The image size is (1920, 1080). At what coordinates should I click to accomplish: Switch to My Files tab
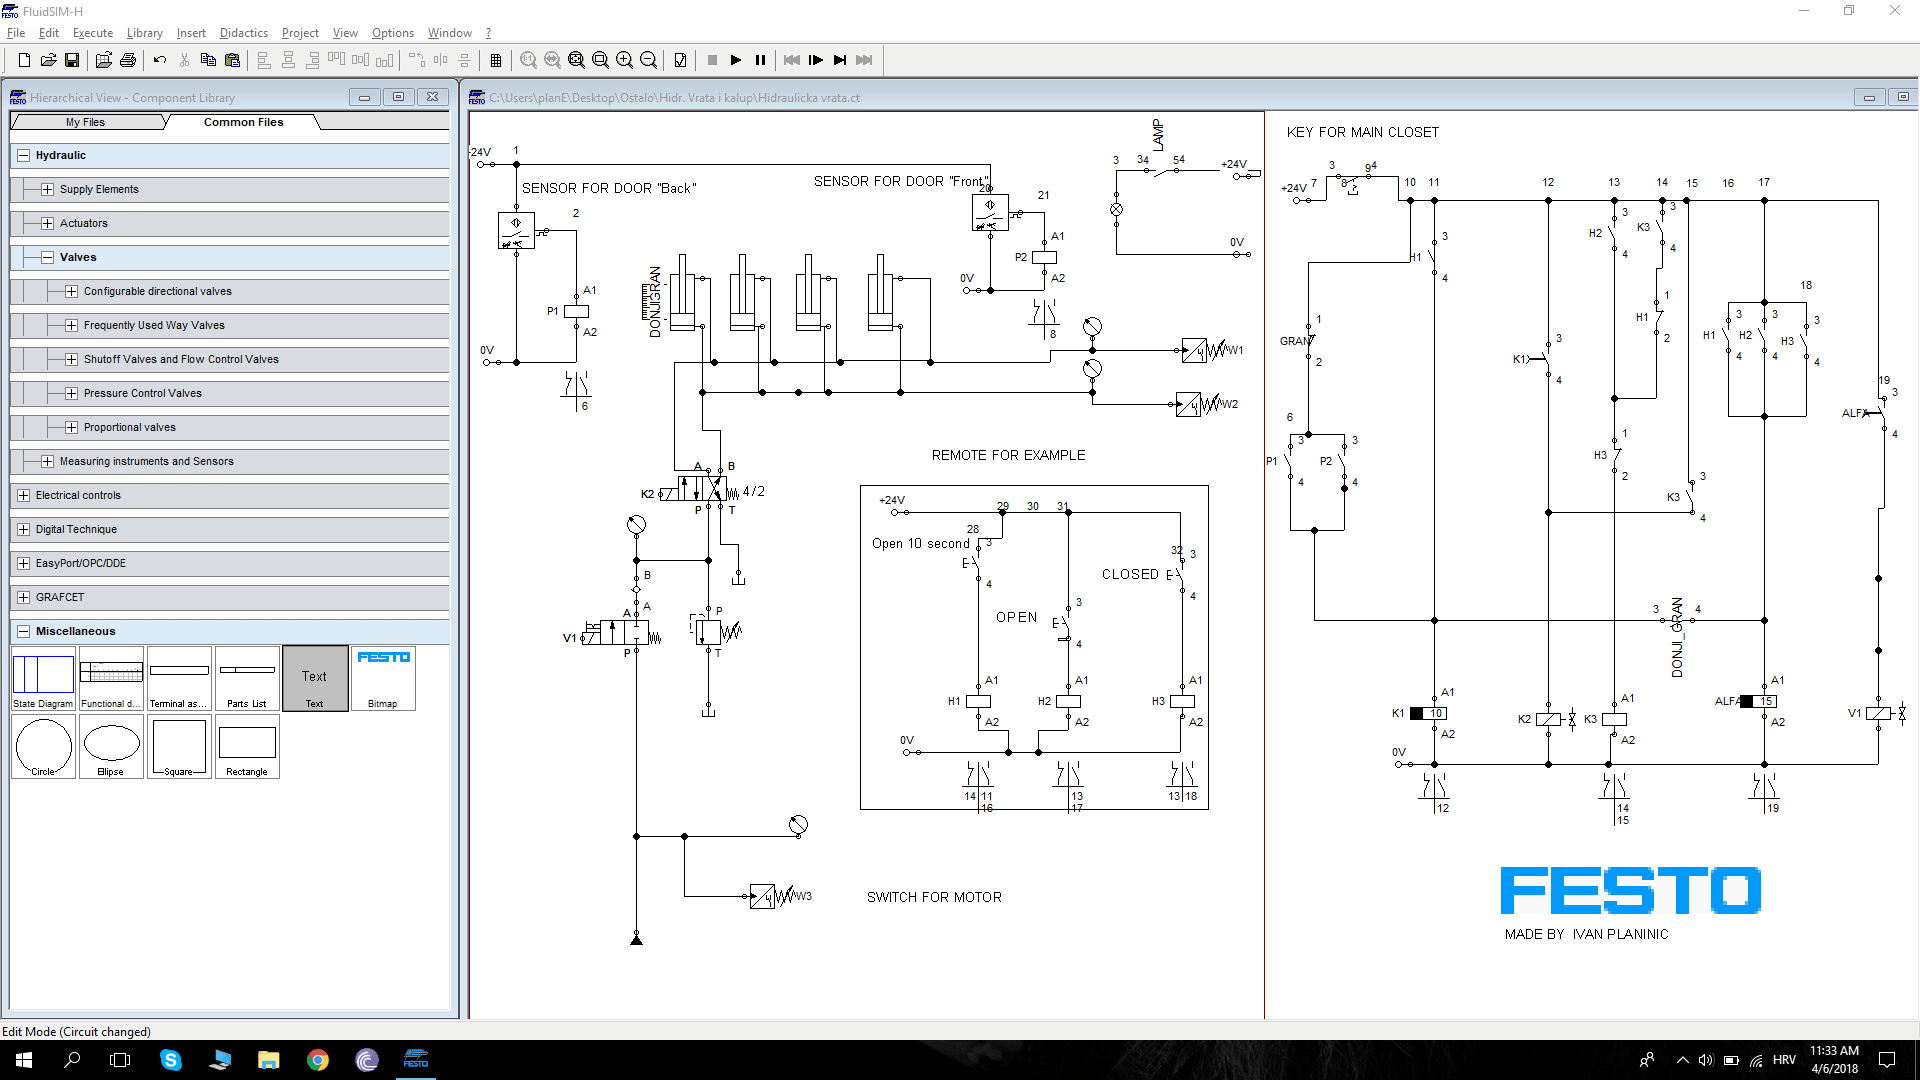(84, 121)
